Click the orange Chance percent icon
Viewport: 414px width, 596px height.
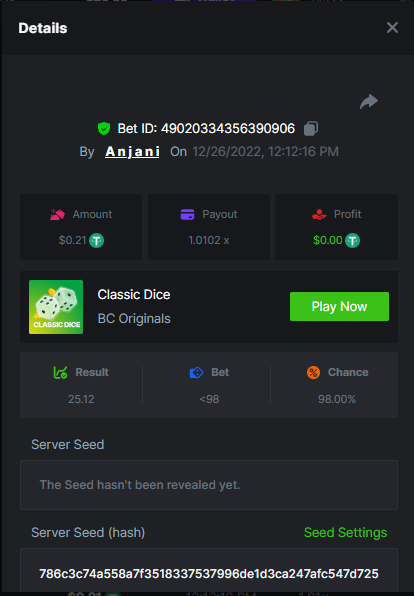(314, 372)
